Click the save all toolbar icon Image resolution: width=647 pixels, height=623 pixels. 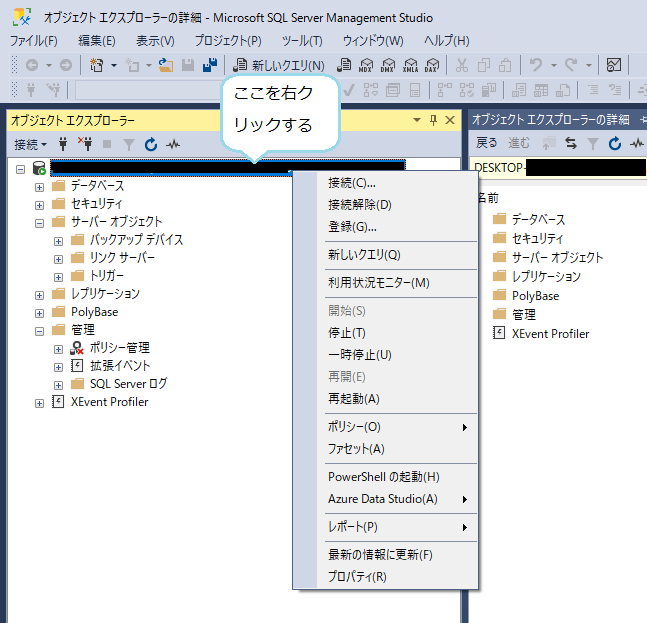(x=210, y=65)
